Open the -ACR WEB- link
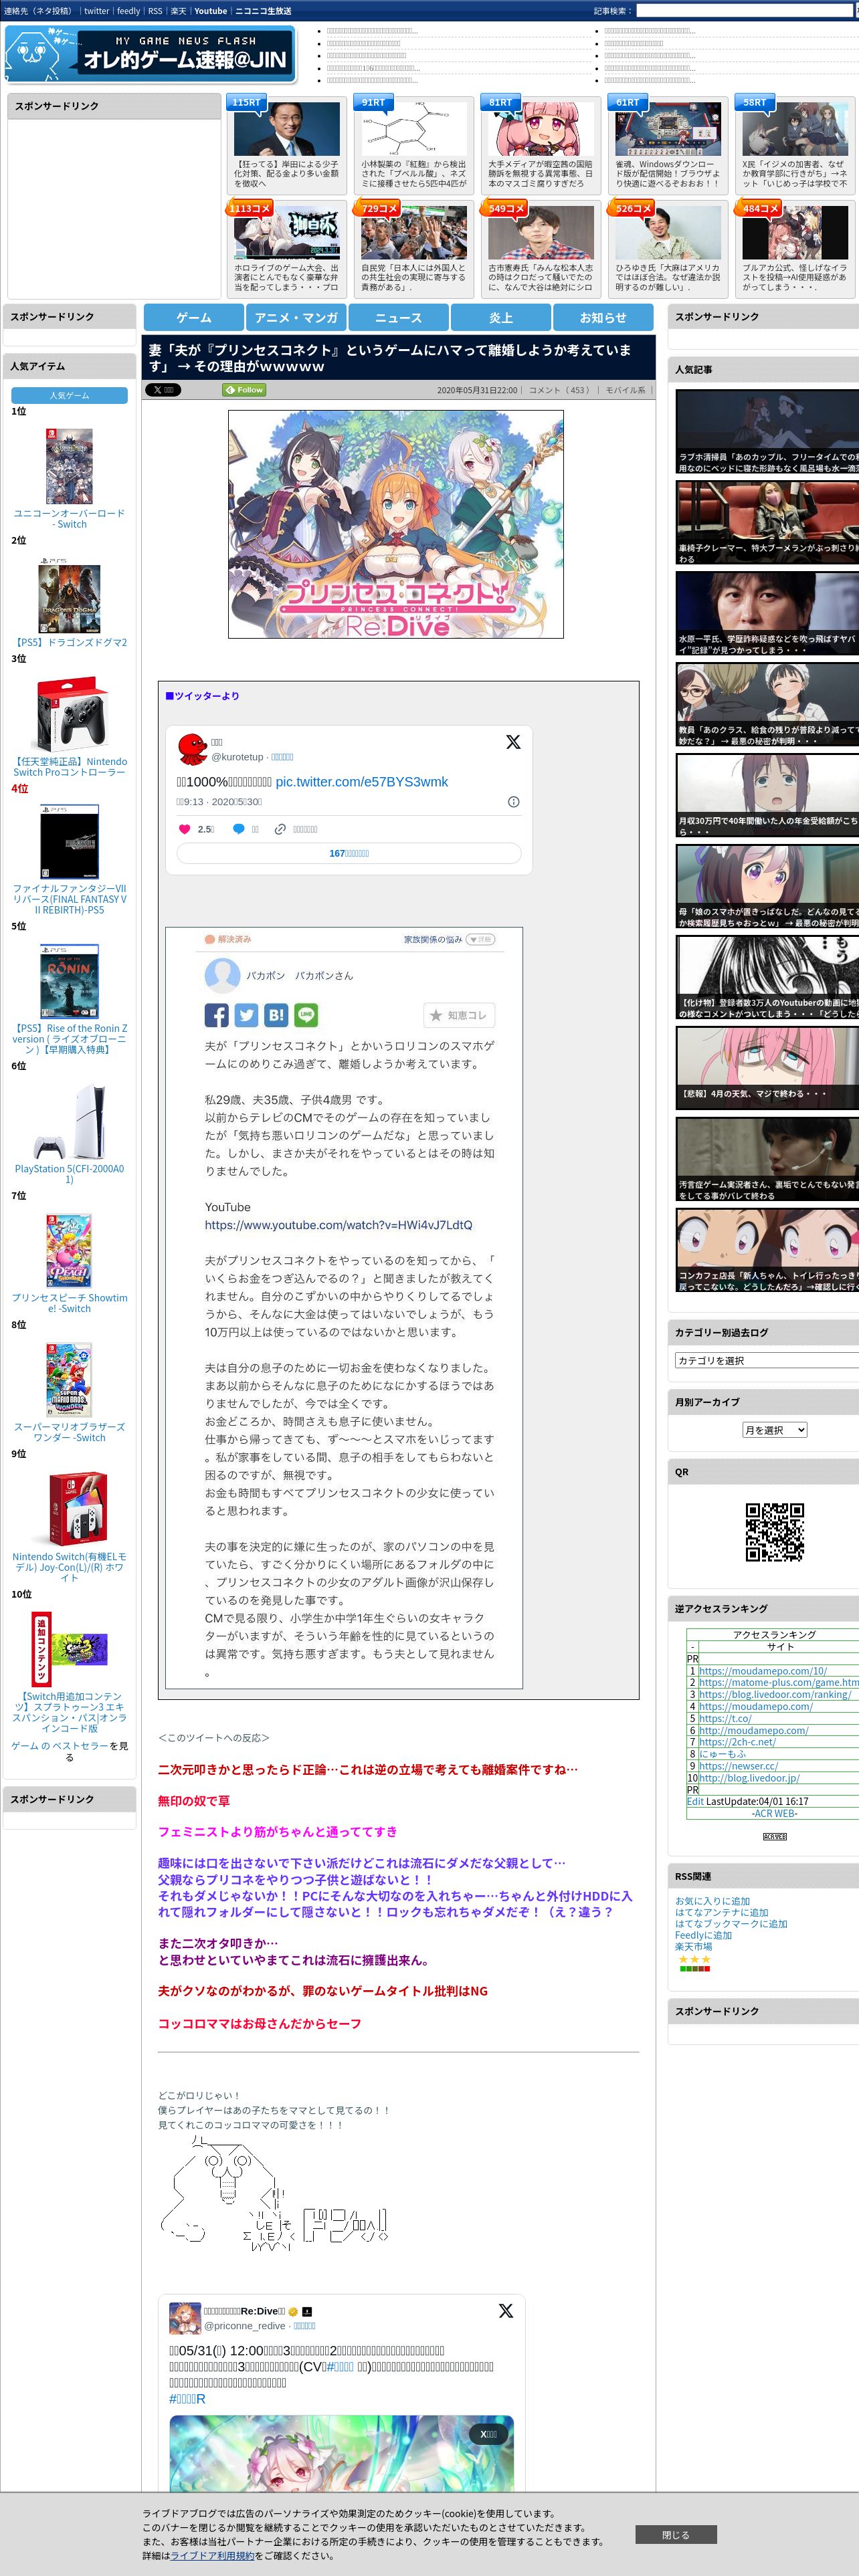Screen dimensions: 859x2576 tap(774, 1813)
